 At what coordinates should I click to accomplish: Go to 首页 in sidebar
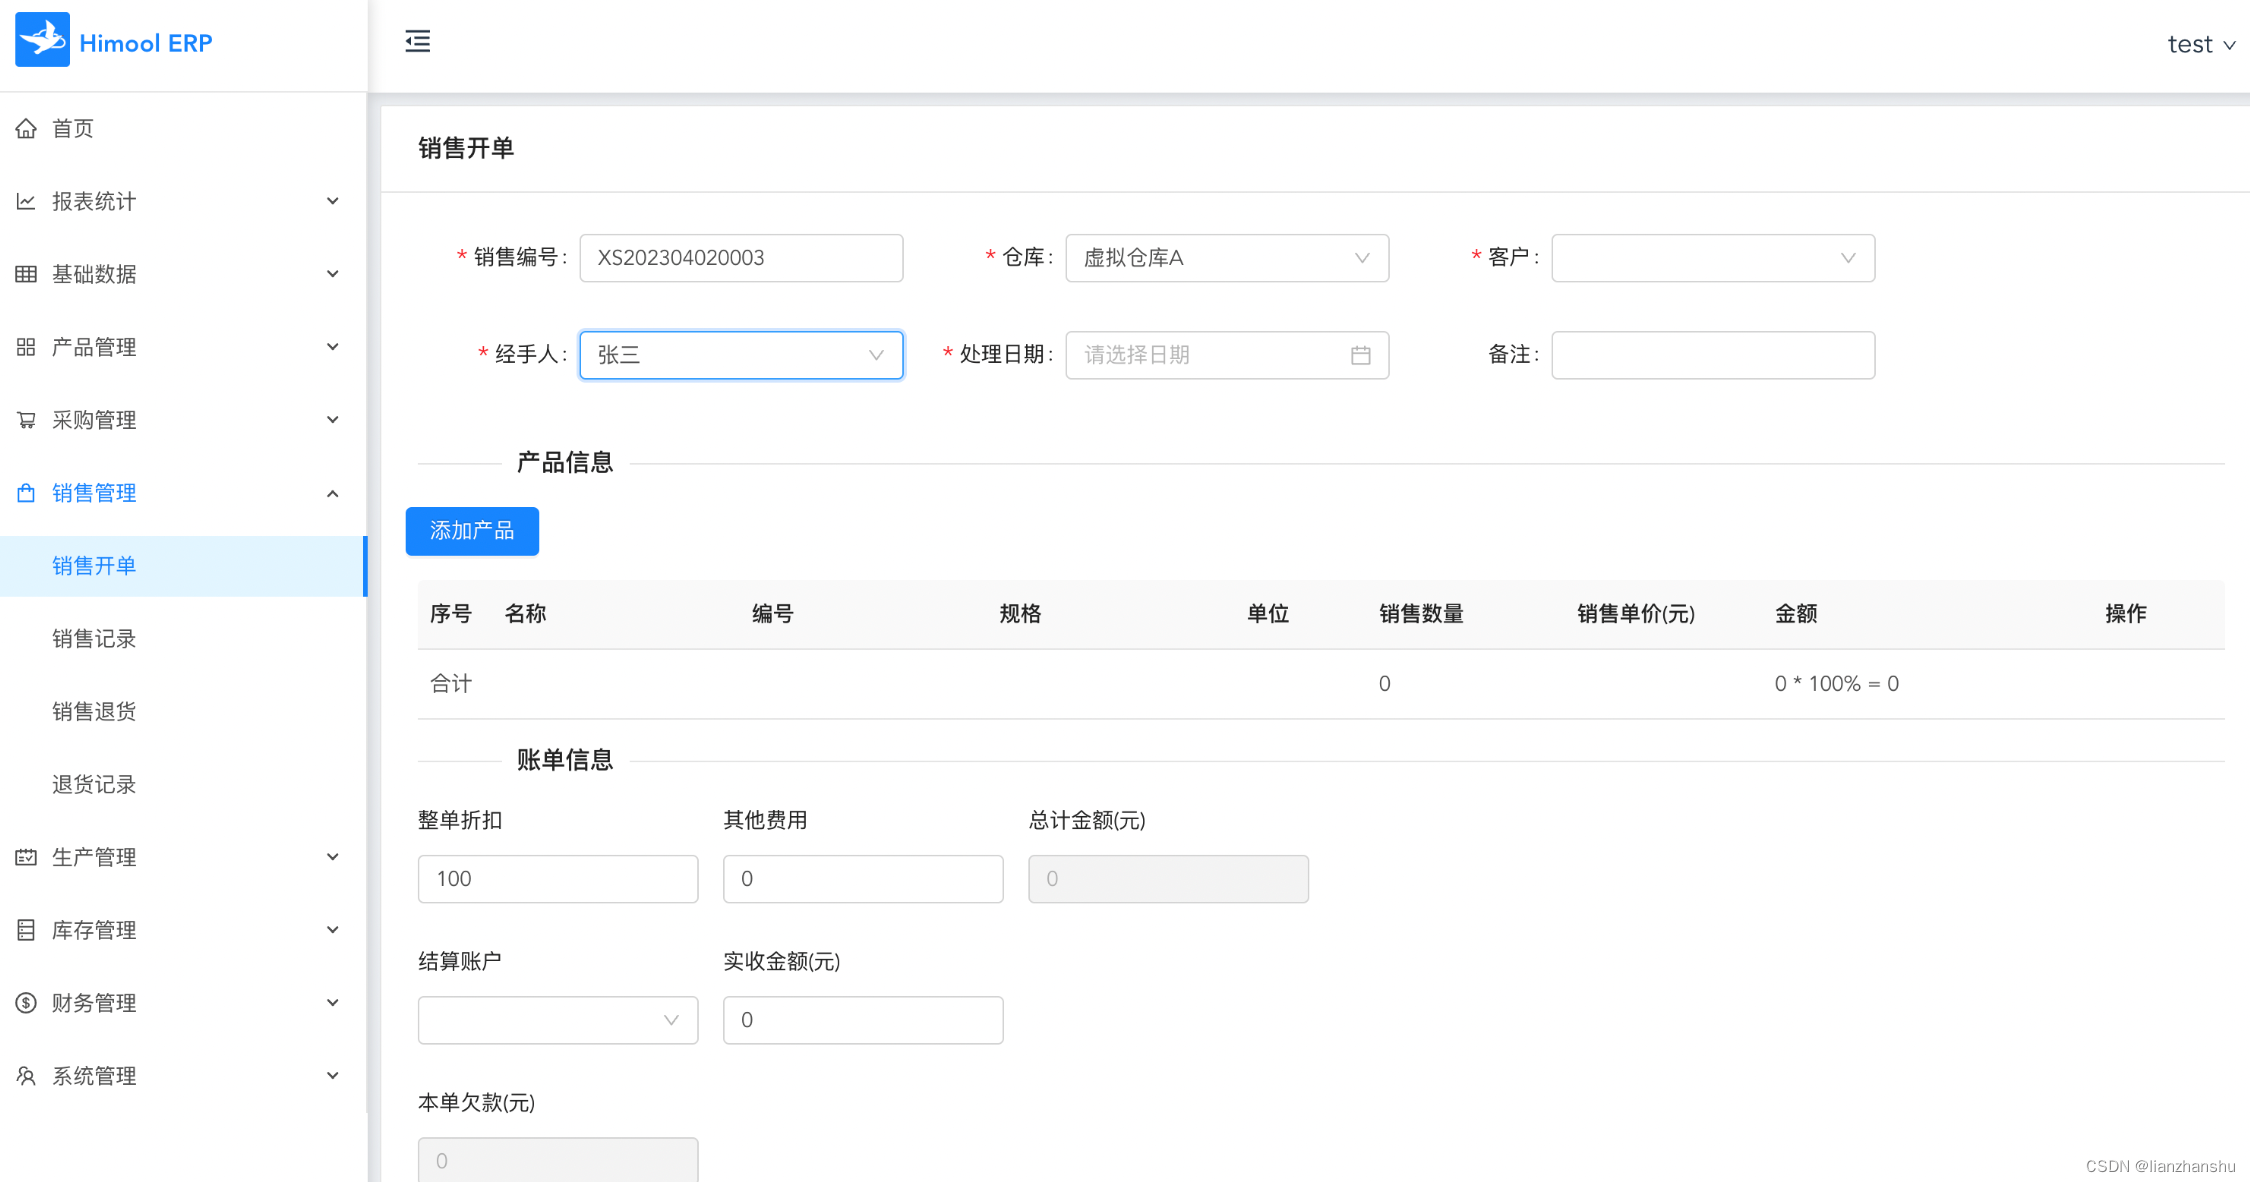[184, 128]
